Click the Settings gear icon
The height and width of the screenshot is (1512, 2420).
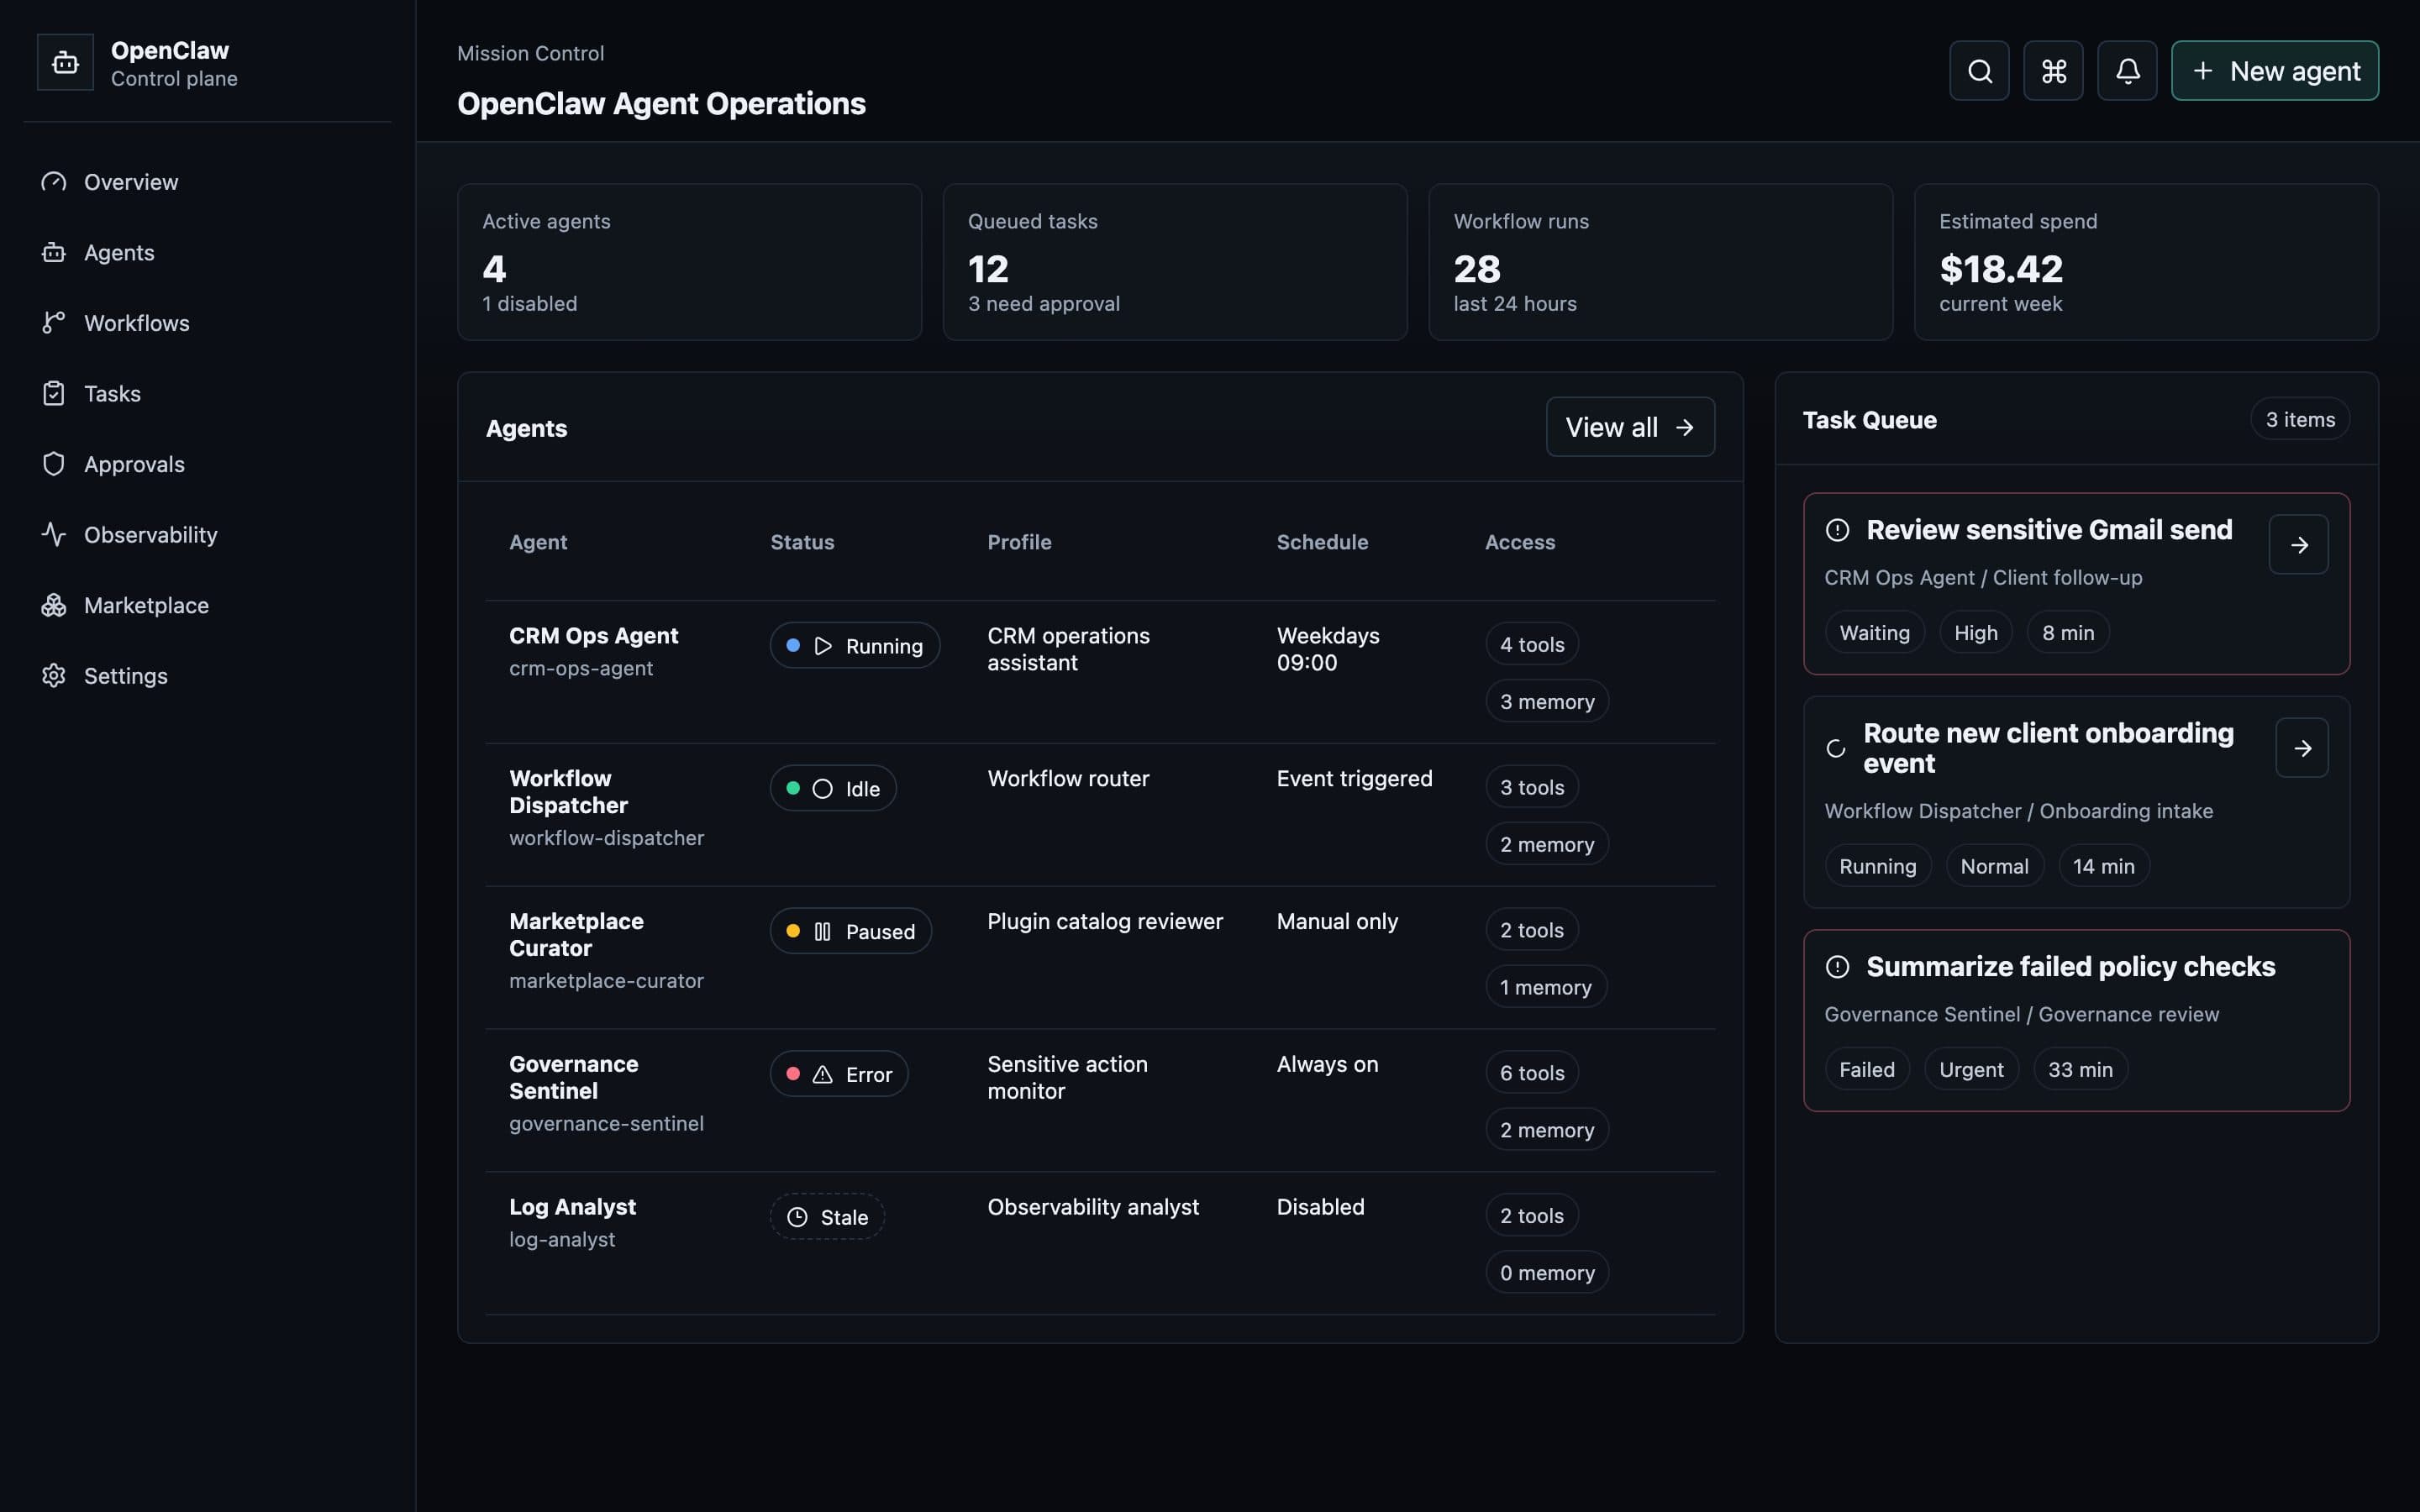point(54,675)
